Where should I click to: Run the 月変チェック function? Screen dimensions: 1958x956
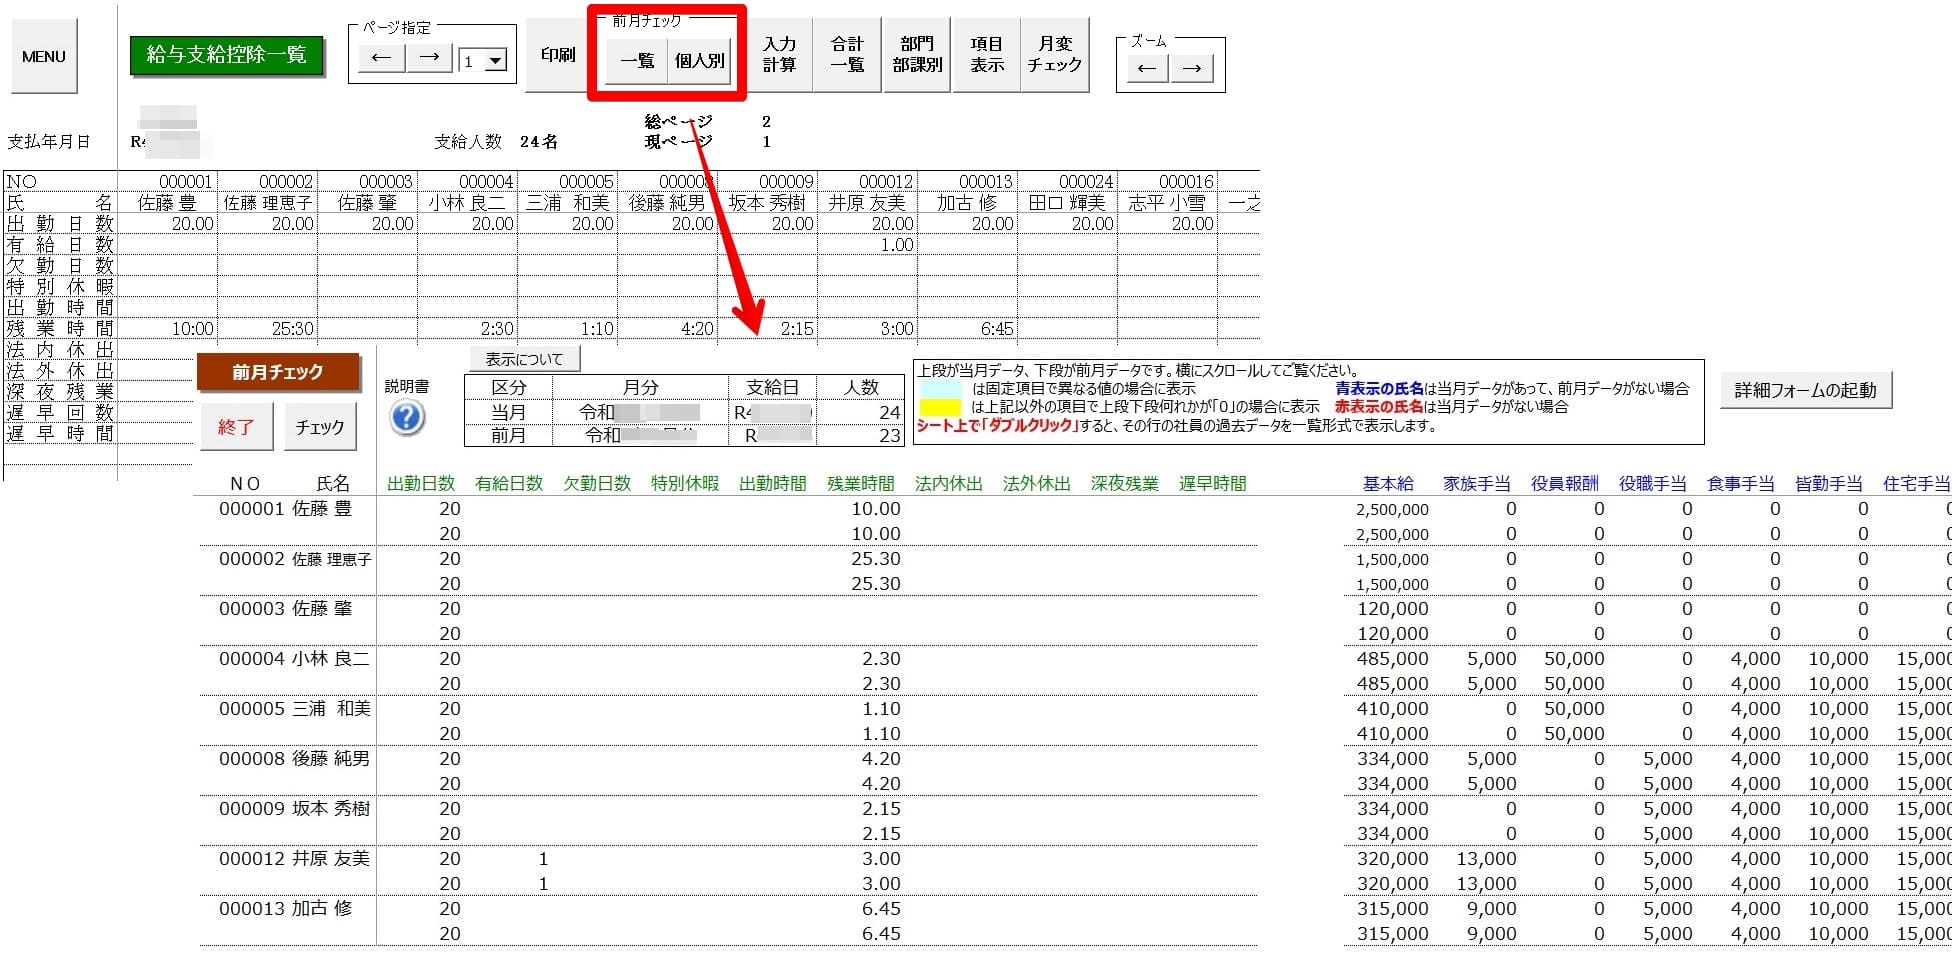(x=1054, y=55)
